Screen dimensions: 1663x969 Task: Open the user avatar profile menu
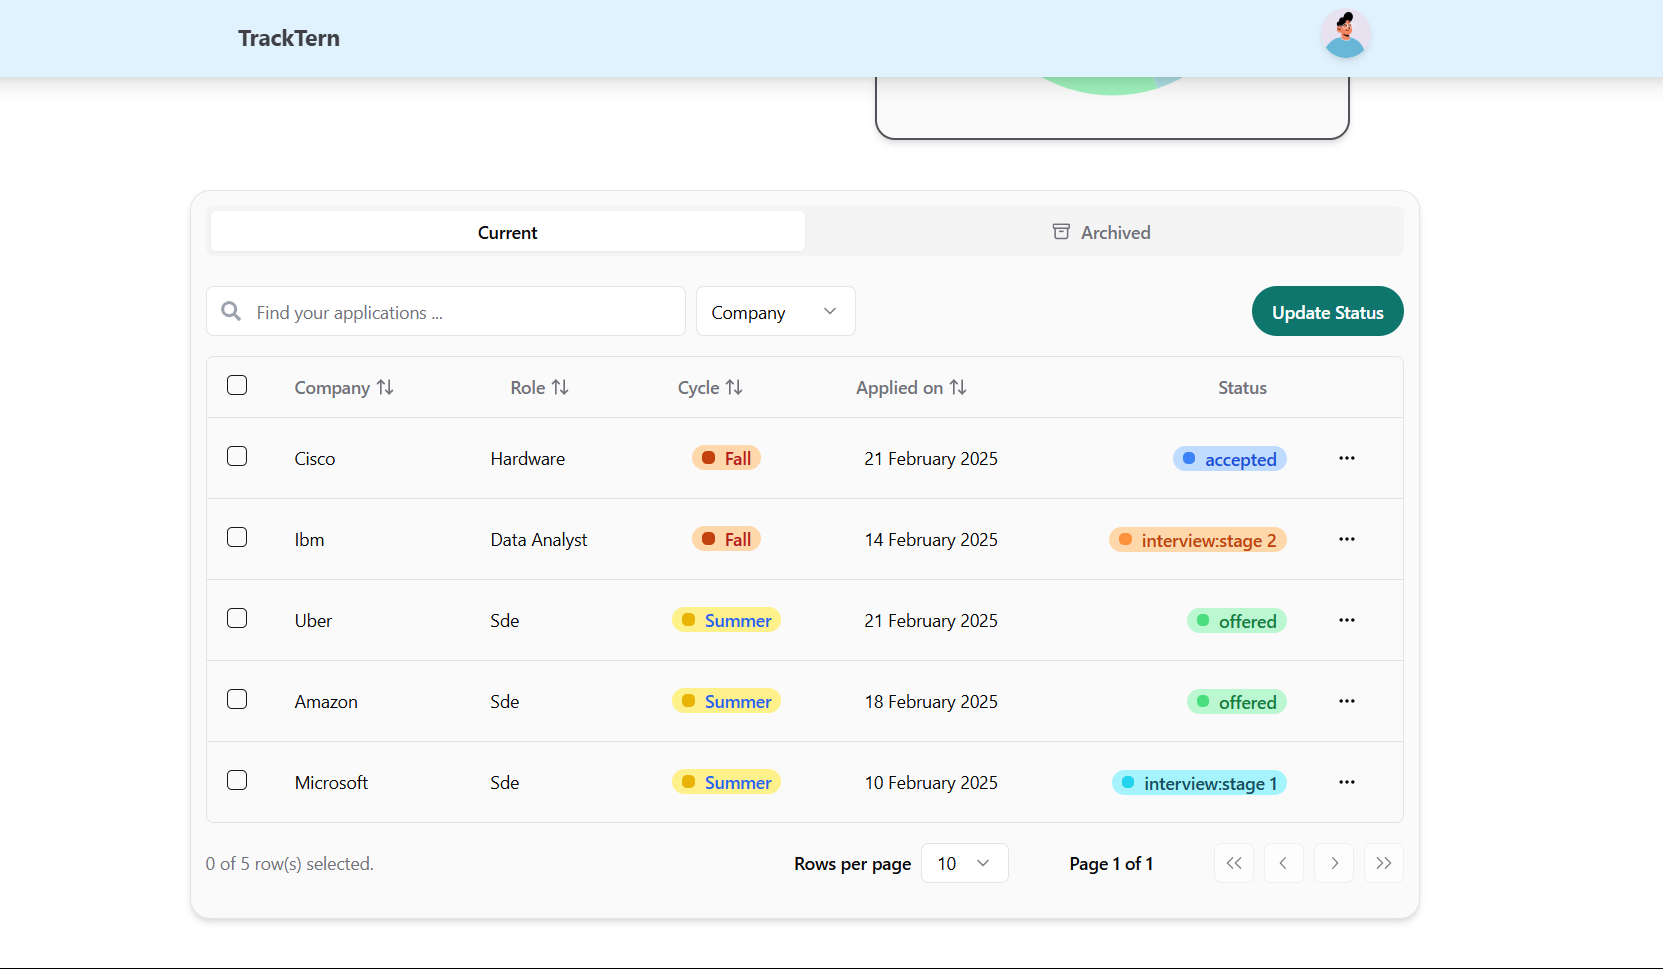pos(1345,35)
